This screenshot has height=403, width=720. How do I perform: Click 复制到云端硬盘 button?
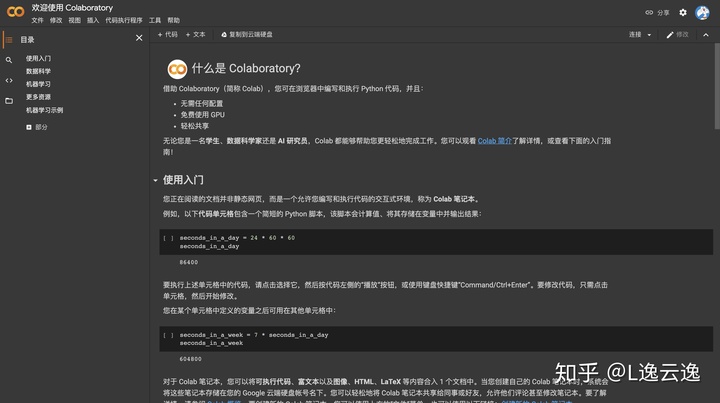click(x=247, y=34)
